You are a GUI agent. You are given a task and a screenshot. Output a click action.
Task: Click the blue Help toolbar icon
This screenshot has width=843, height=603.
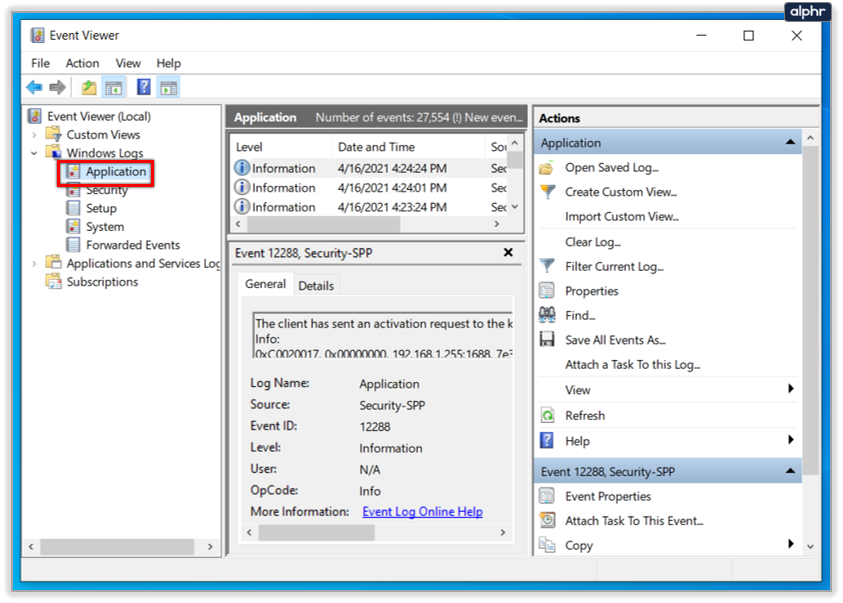(143, 88)
